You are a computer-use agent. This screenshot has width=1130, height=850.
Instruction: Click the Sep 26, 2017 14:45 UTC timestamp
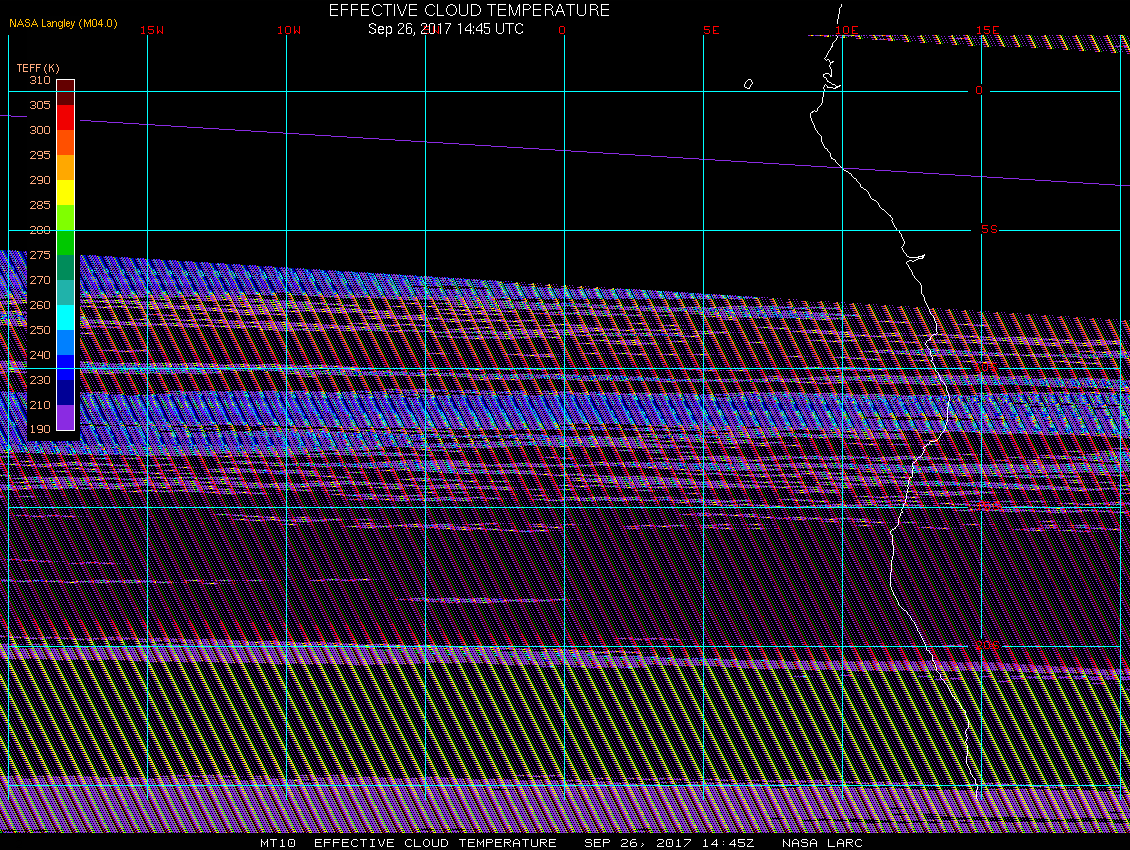(x=445, y=29)
